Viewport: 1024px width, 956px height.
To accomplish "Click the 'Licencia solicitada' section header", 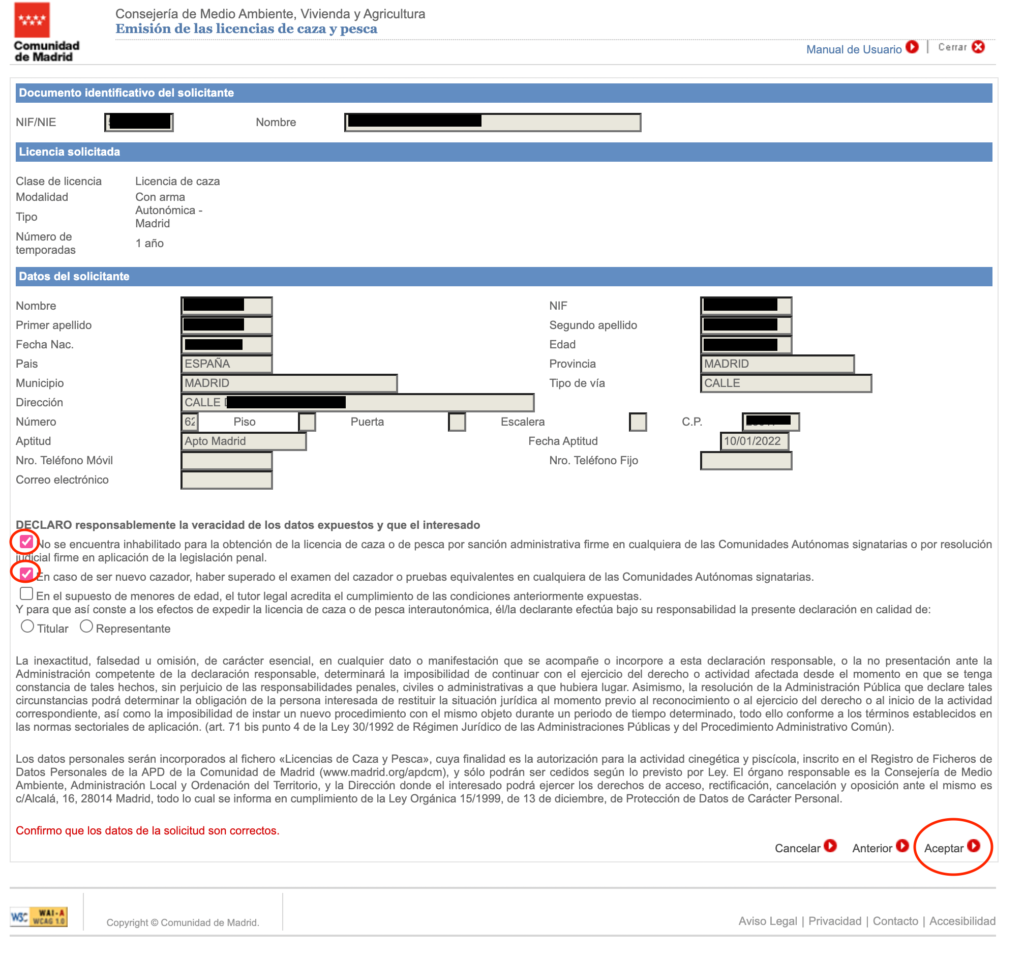I will [x=504, y=151].
